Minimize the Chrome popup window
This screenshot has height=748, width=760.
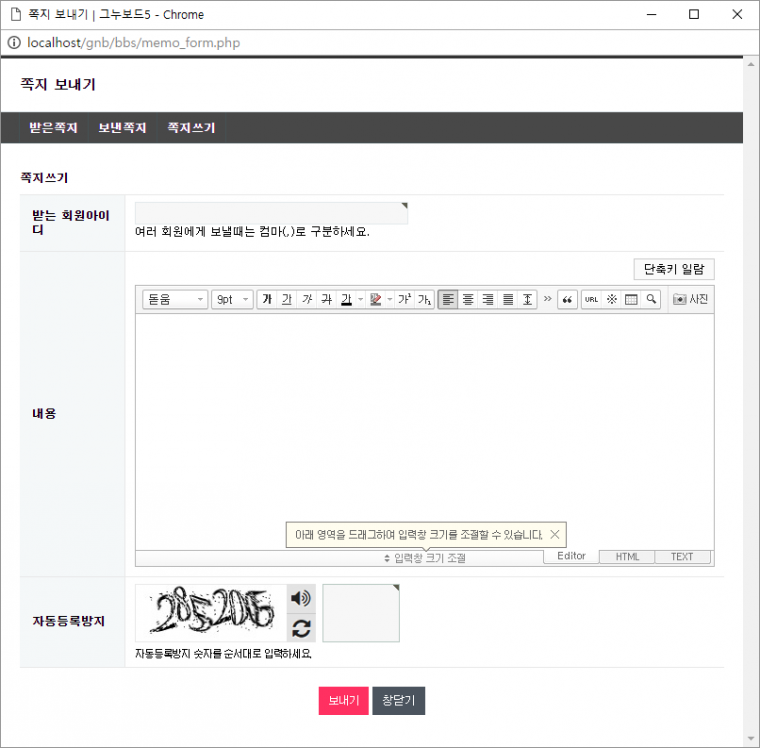coord(651,15)
